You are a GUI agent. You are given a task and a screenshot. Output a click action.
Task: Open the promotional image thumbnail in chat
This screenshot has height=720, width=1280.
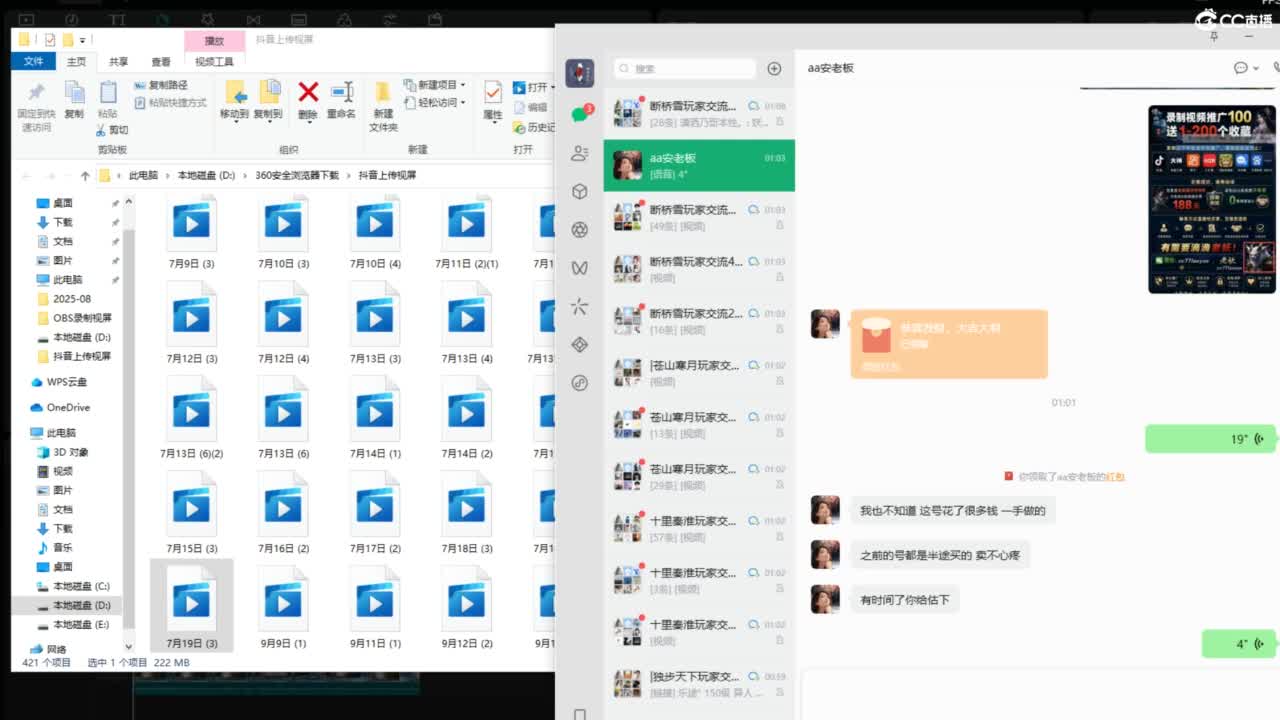coord(1212,199)
